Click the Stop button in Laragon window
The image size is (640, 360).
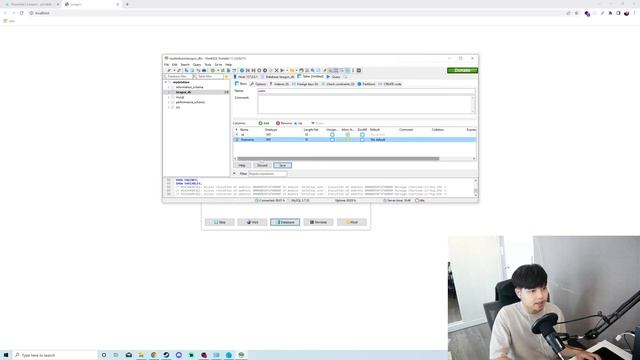click(x=220, y=222)
